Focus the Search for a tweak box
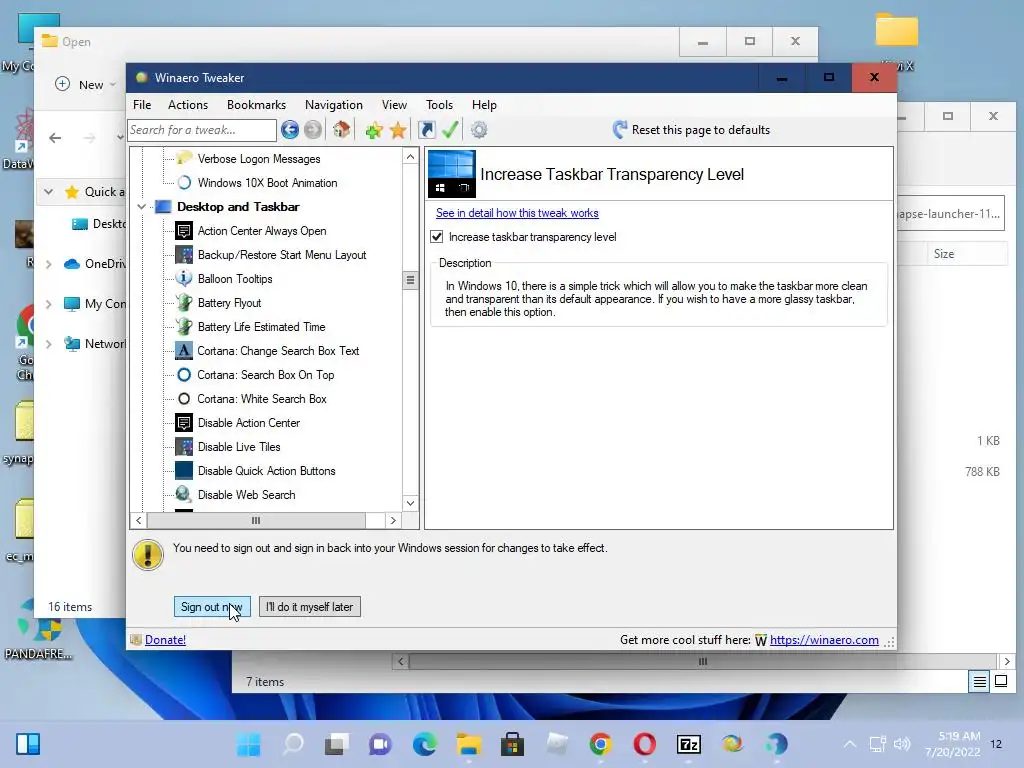Viewport: 1024px width, 768px height. tap(202, 130)
